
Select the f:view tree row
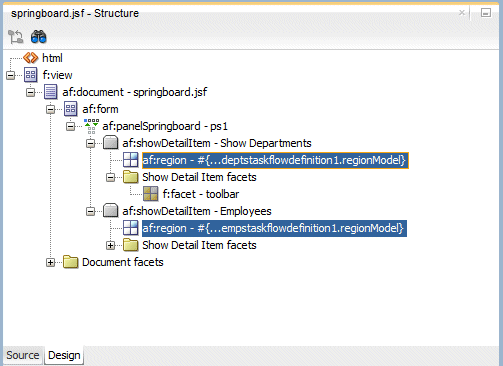tap(57, 75)
